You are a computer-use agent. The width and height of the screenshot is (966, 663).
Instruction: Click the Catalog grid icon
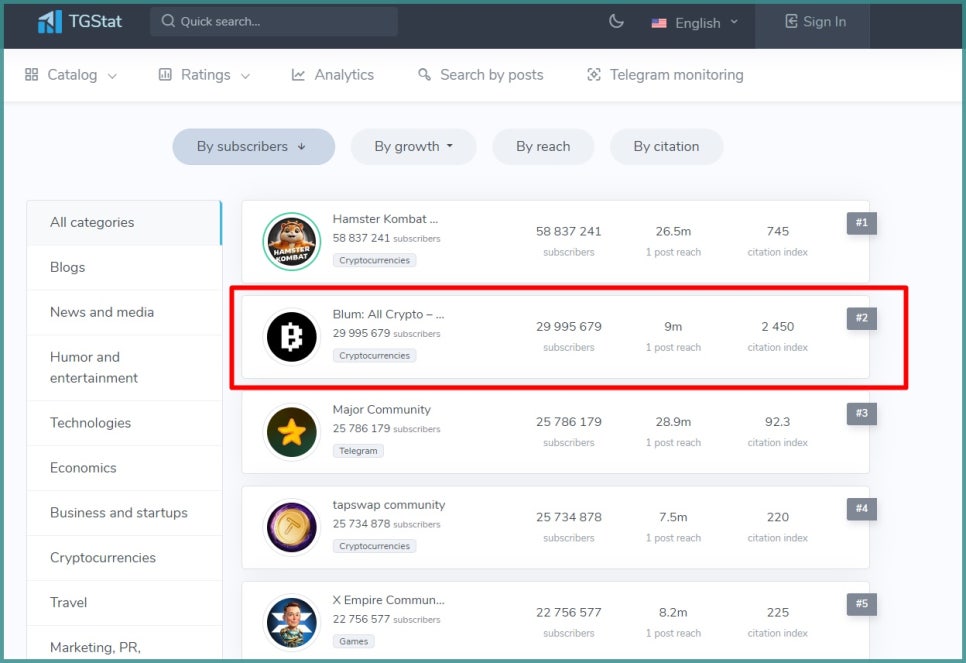pyautogui.click(x=31, y=75)
